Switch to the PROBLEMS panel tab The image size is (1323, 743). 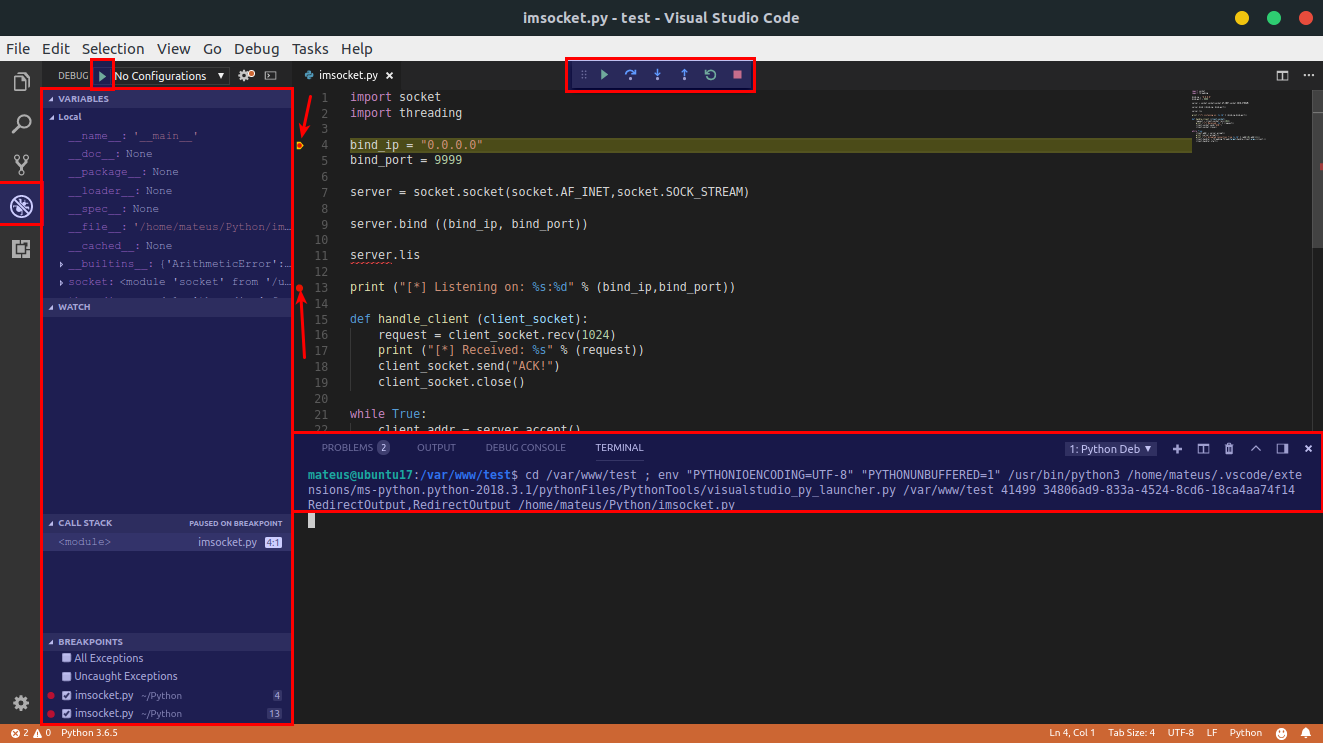(x=355, y=448)
